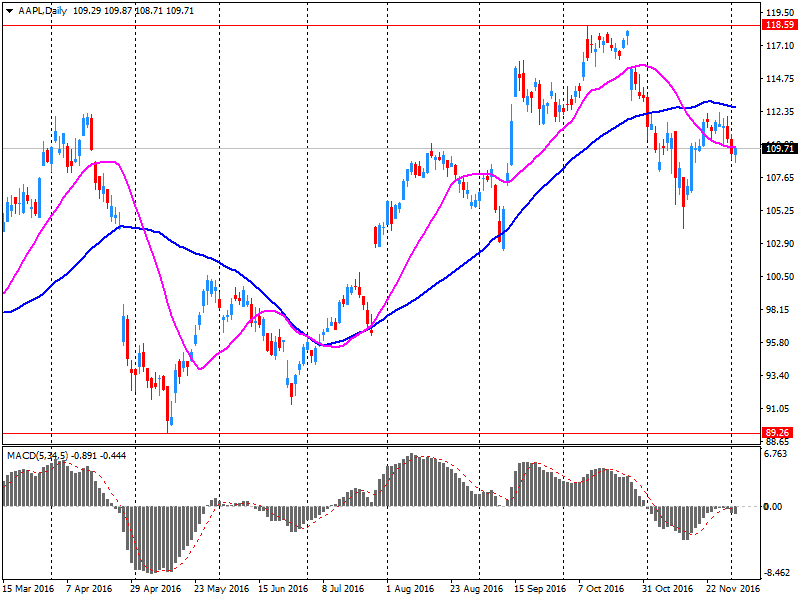
Task: Click the 119.50 price scale value
Action: tap(780, 12)
